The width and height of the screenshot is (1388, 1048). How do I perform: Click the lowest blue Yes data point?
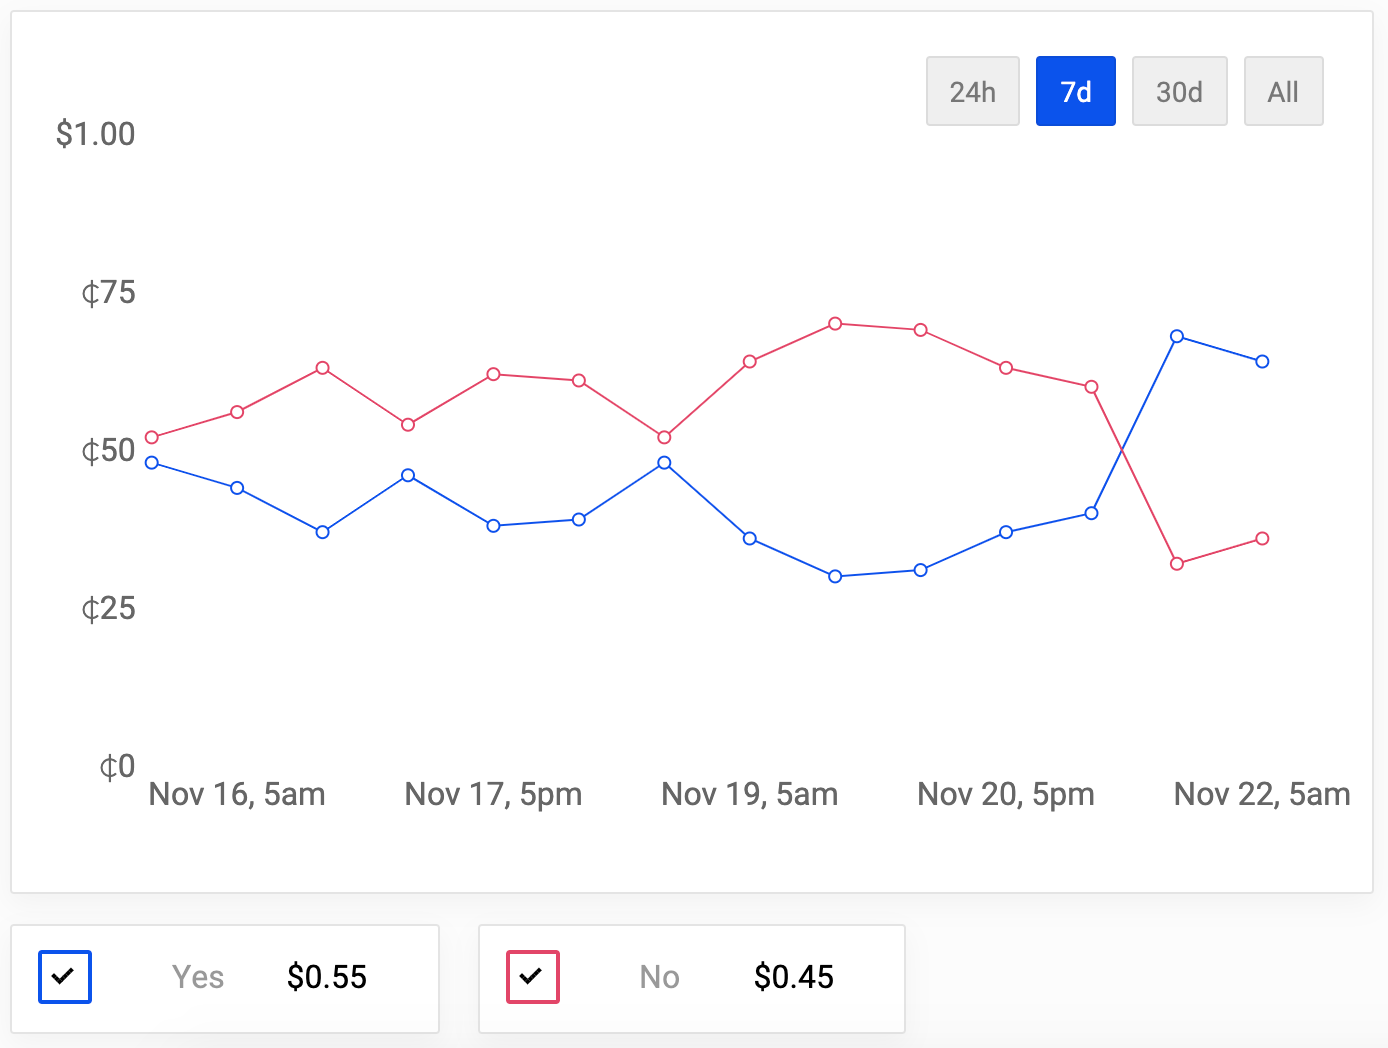(x=835, y=576)
